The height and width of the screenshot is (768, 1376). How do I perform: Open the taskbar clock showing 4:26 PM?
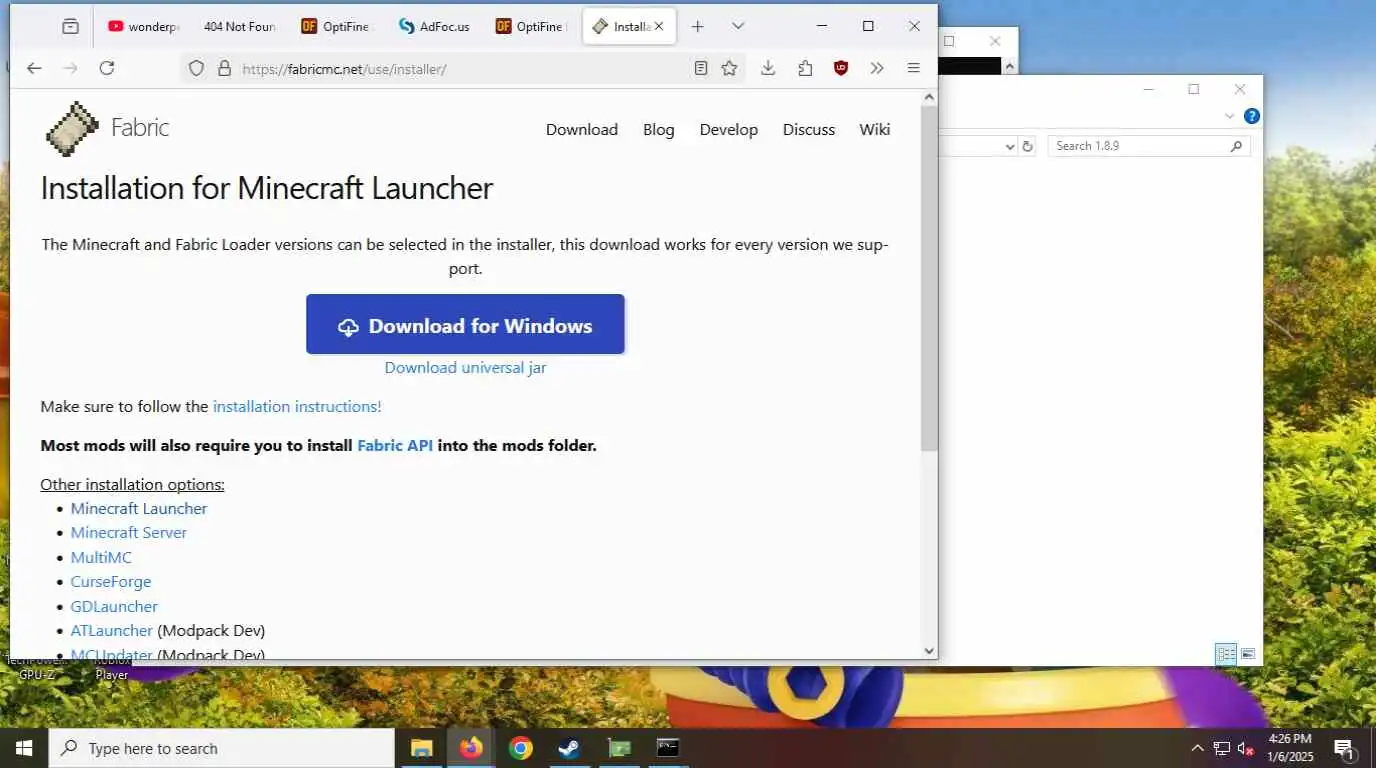tap(1290, 748)
